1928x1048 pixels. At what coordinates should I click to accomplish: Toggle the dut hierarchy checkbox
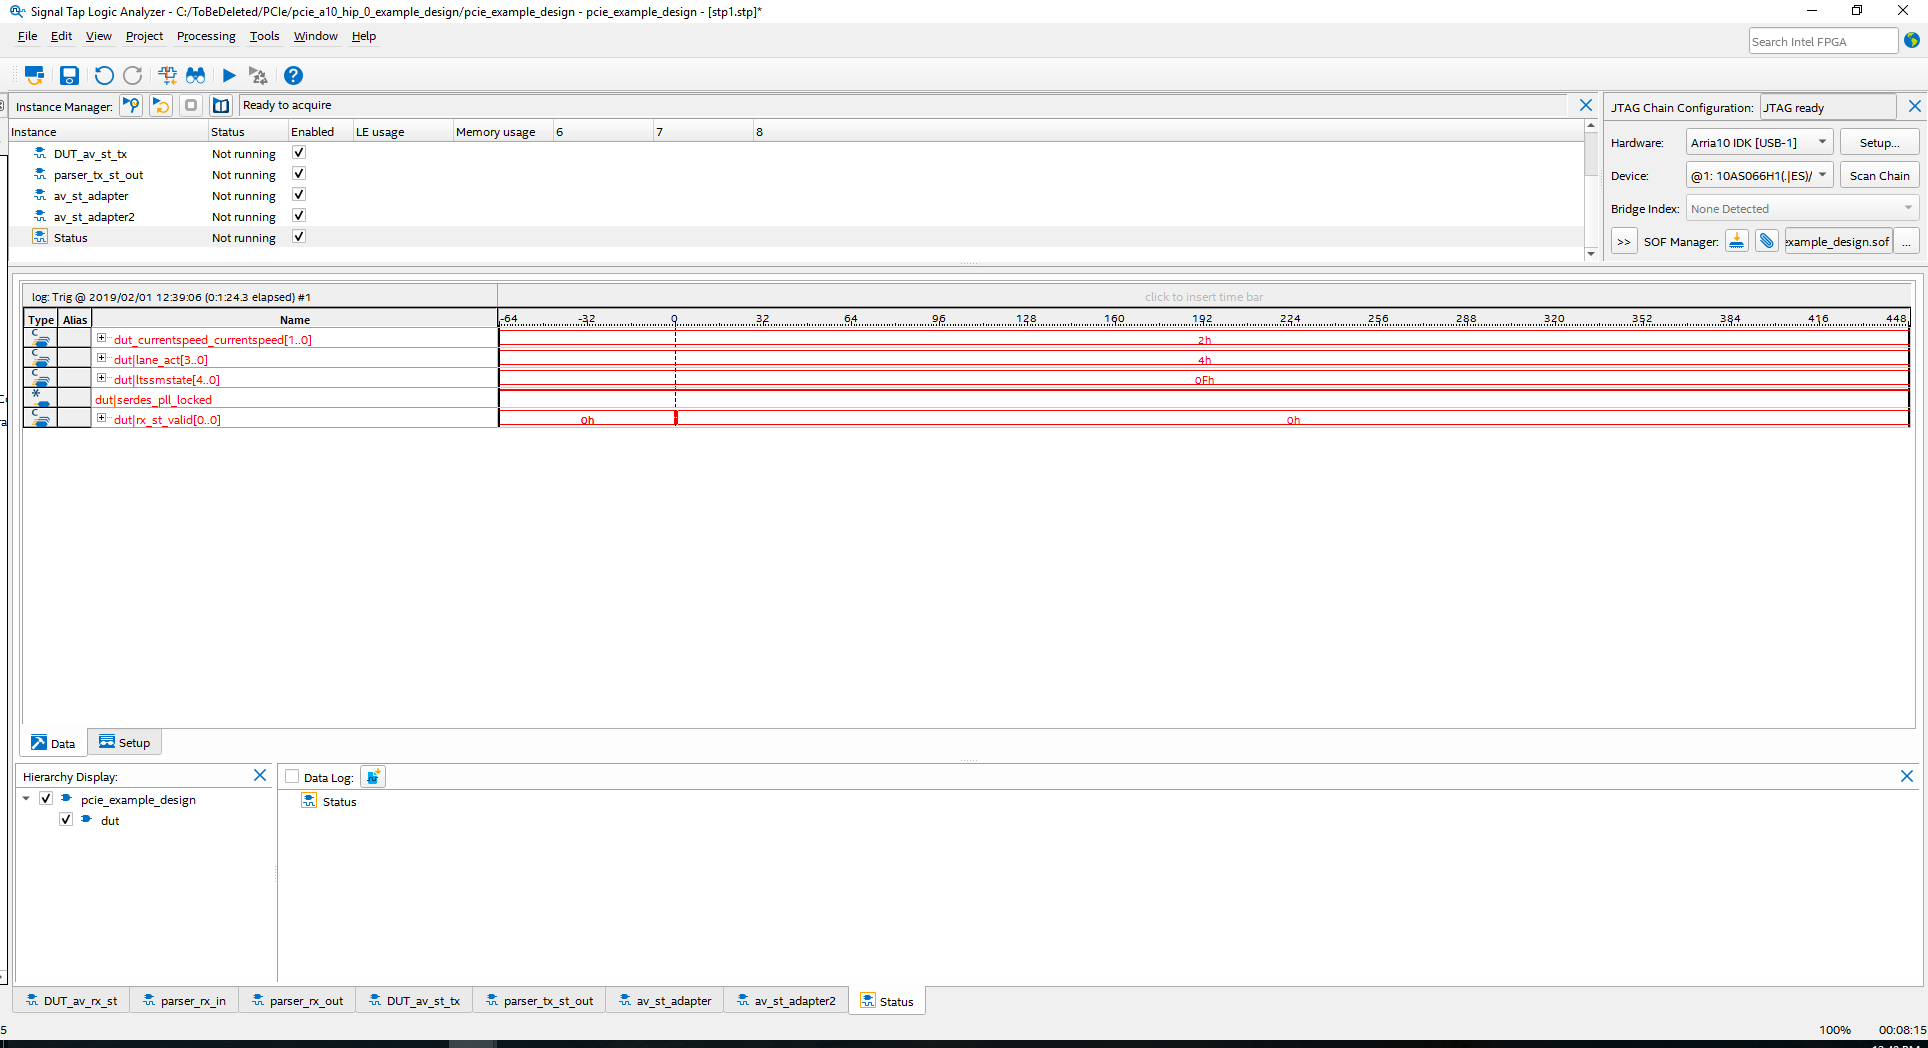(x=66, y=820)
